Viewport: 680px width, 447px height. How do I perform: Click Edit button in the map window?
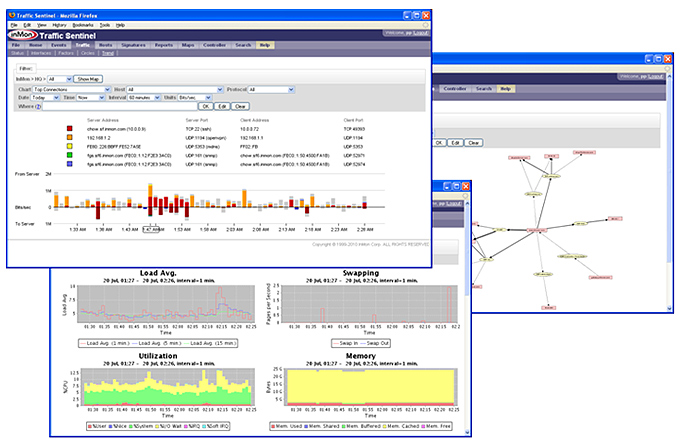[455, 143]
